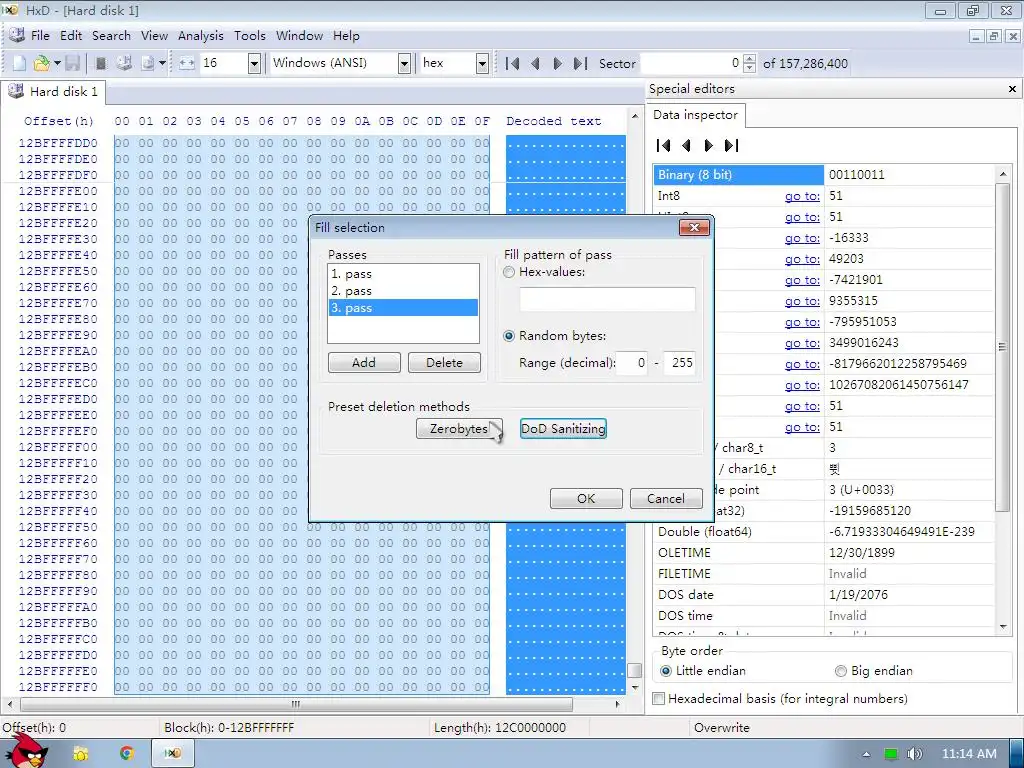Follow go to link beside value -16333
This screenshot has width=1024, height=768.
click(802, 238)
